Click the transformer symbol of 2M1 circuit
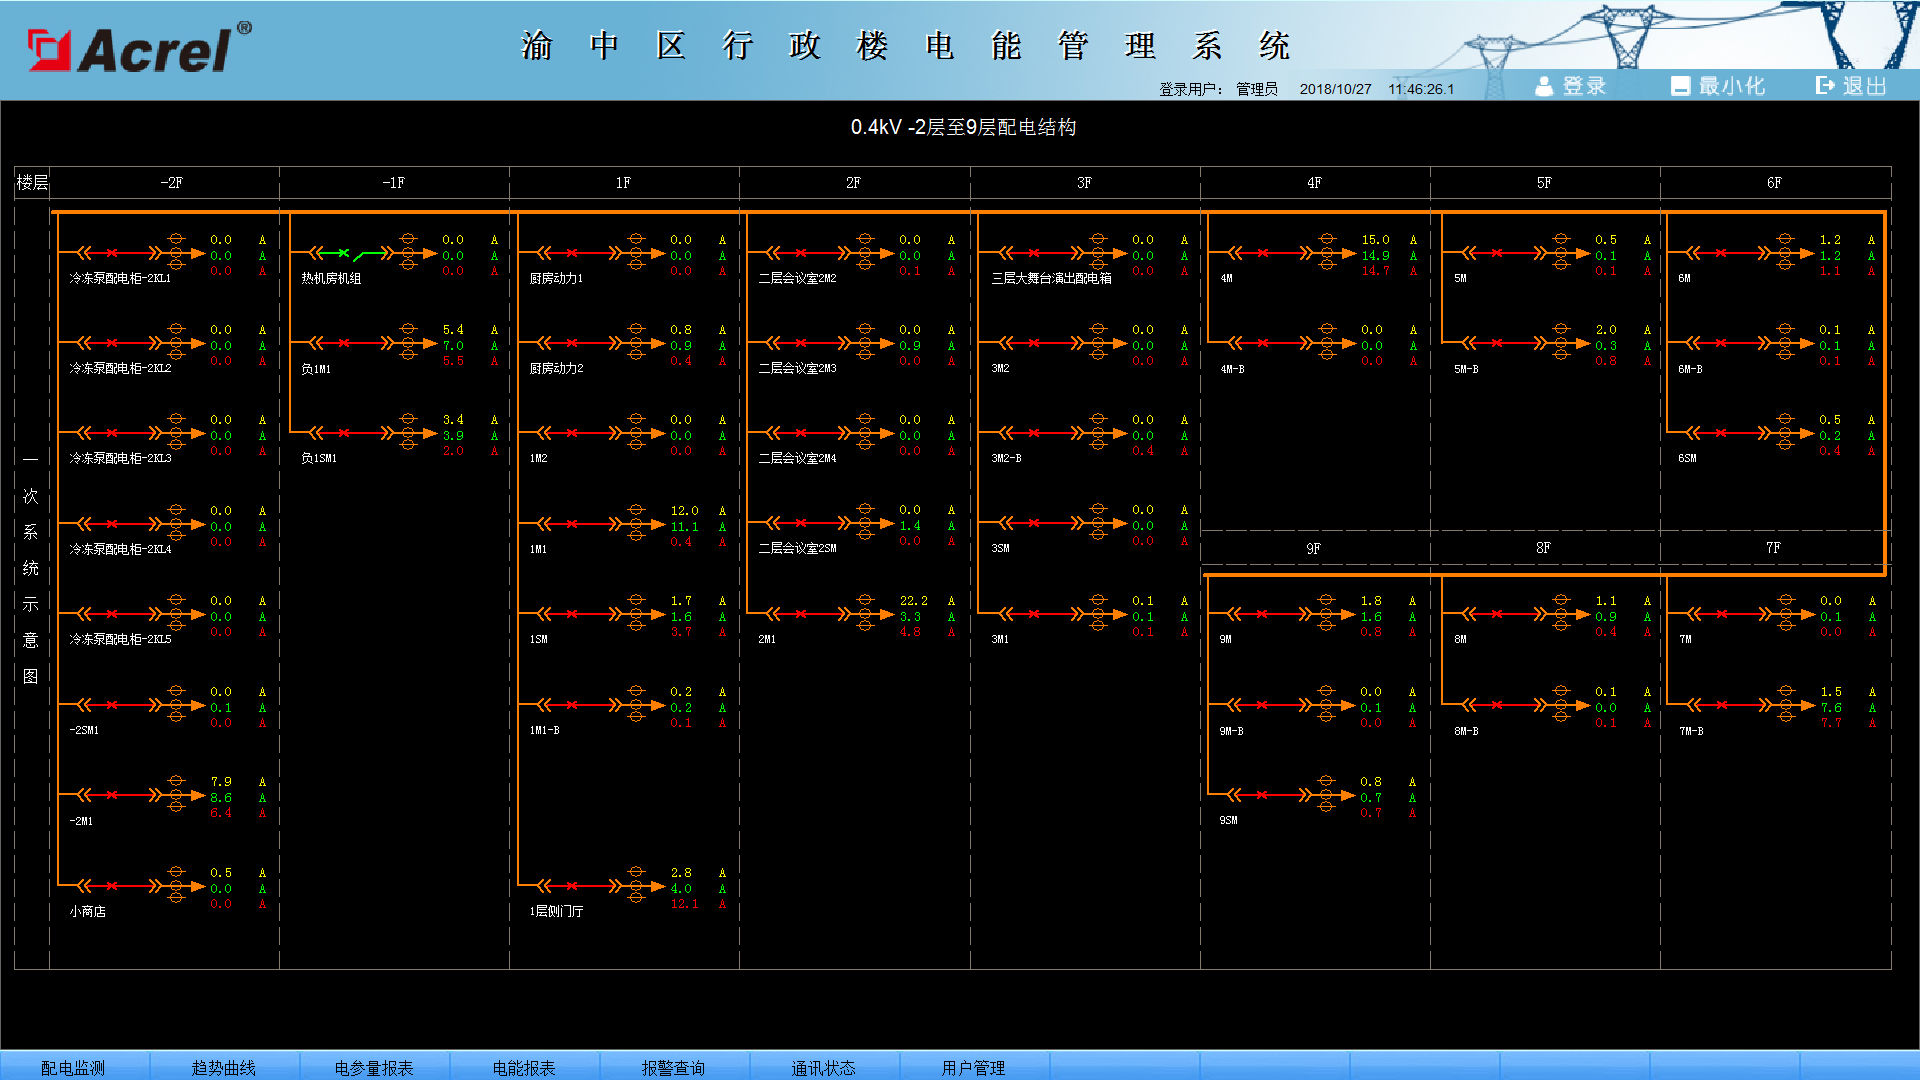The width and height of the screenshot is (1920, 1080). pyautogui.click(x=865, y=614)
